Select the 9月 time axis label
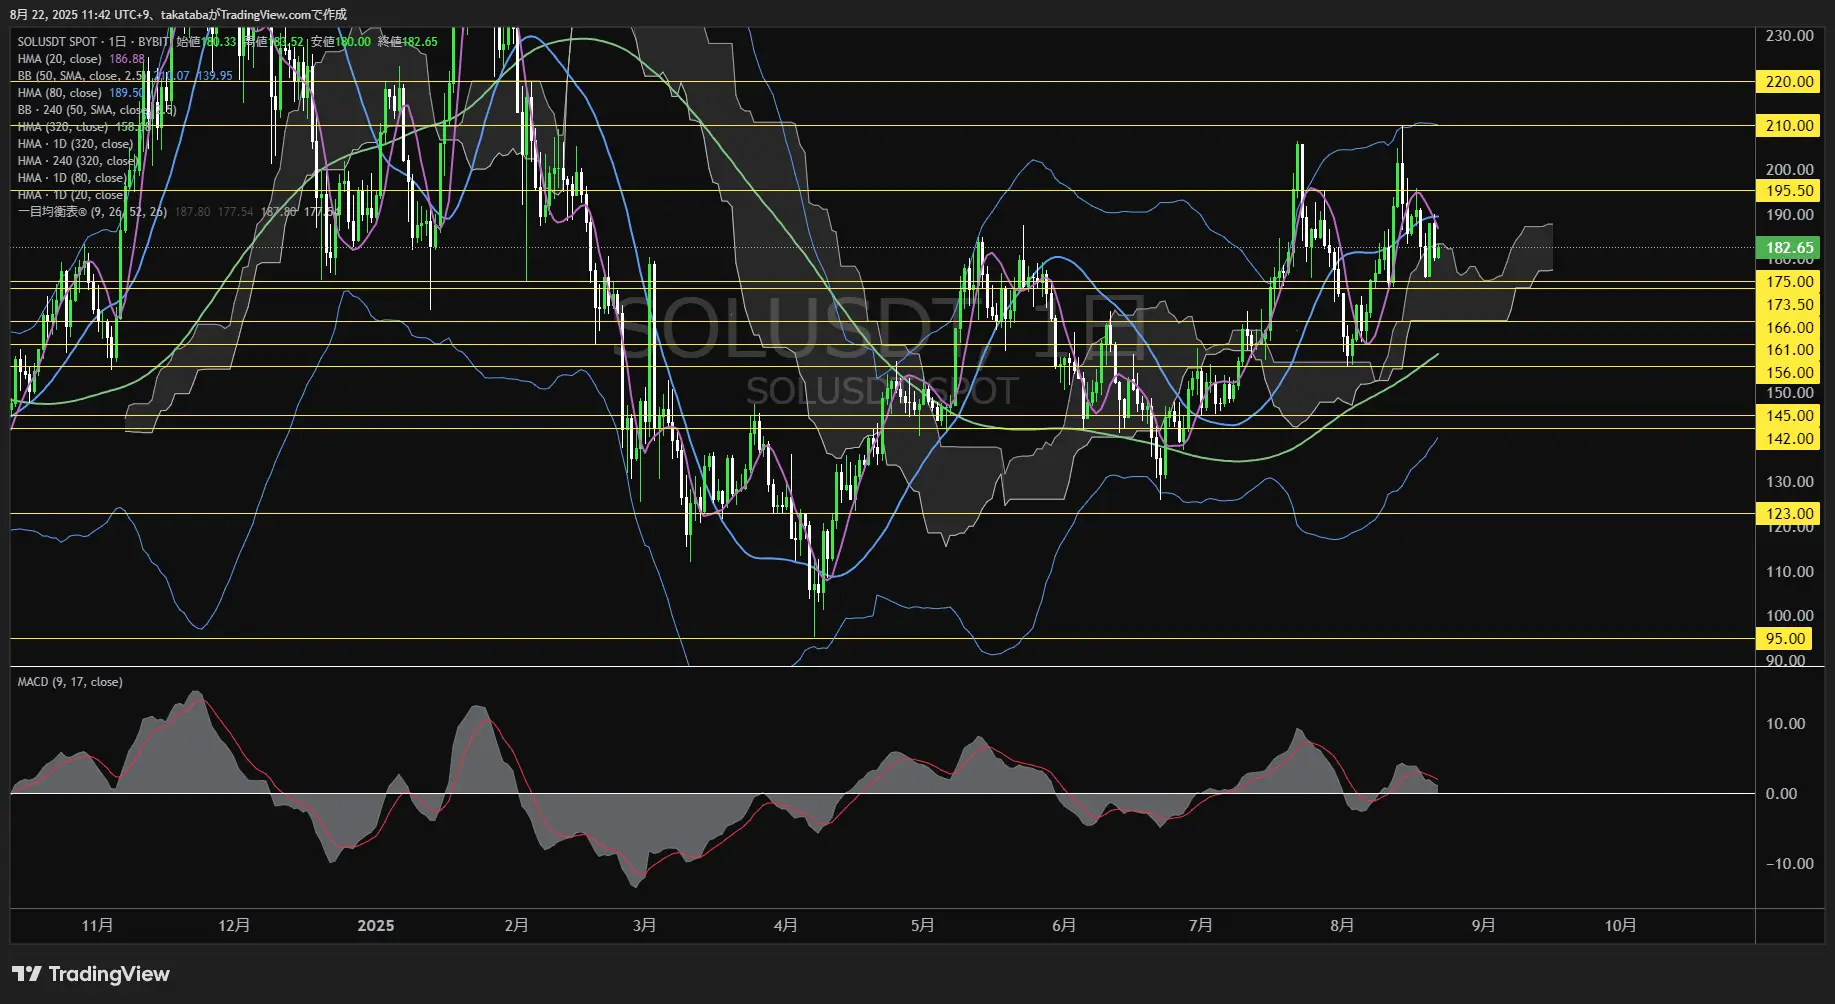 tap(1484, 926)
